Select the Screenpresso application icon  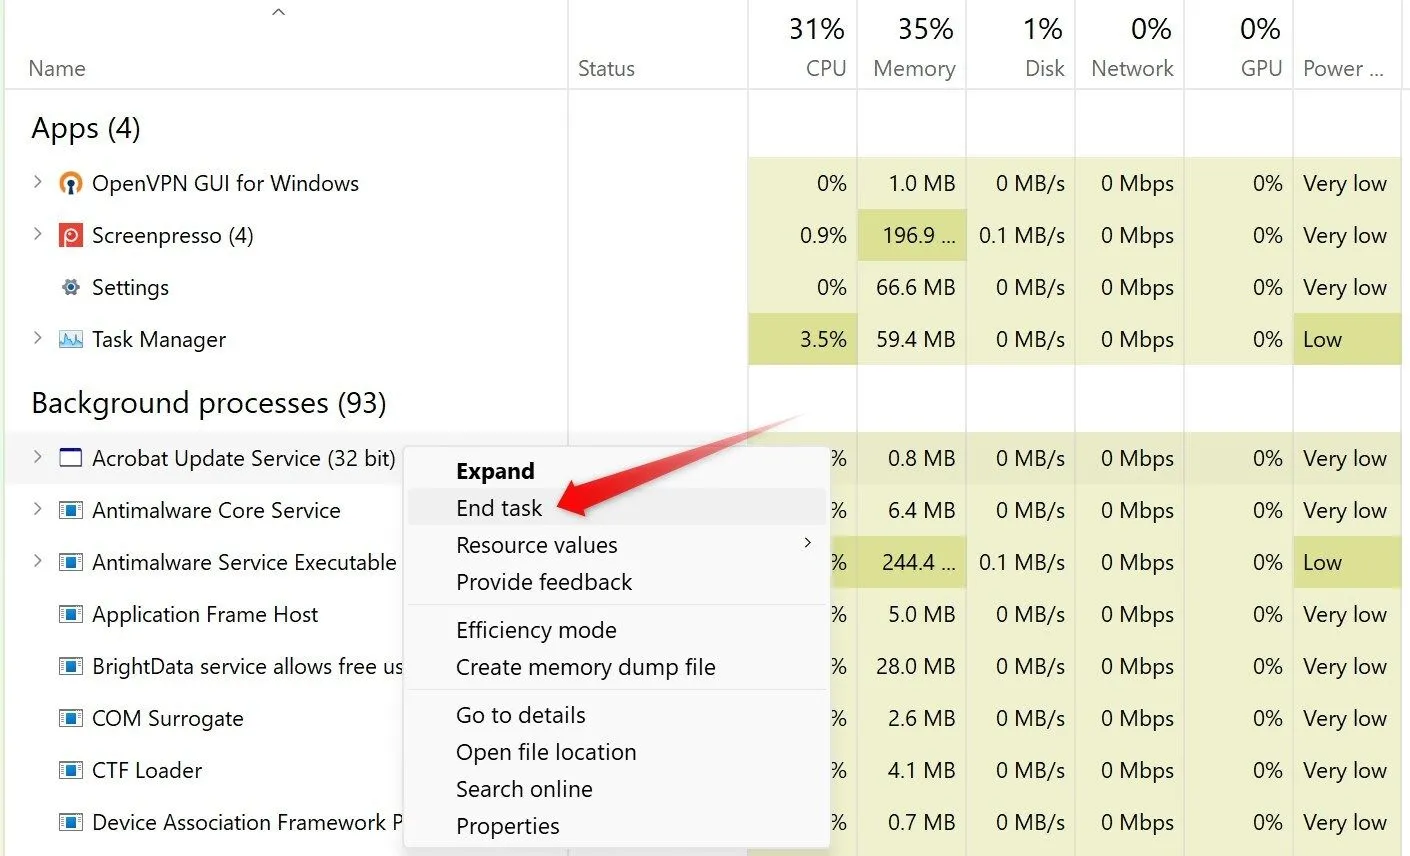pyautogui.click(x=69, y=235)
